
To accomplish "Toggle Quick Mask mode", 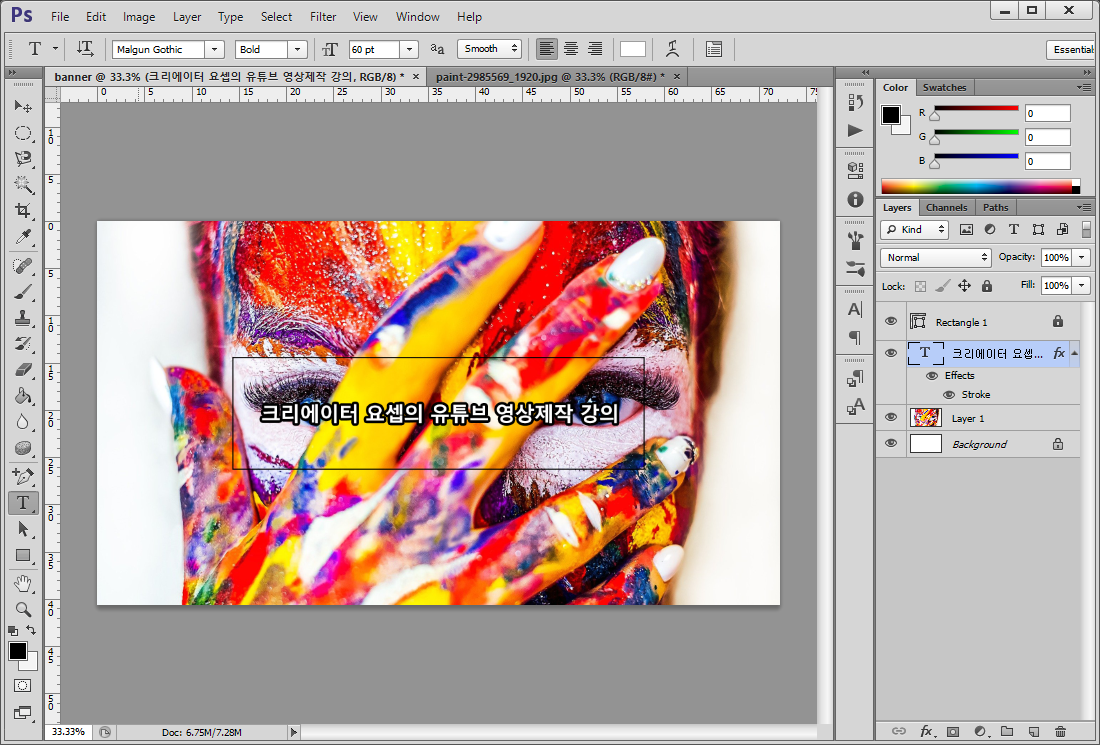I will click(22, 685).
